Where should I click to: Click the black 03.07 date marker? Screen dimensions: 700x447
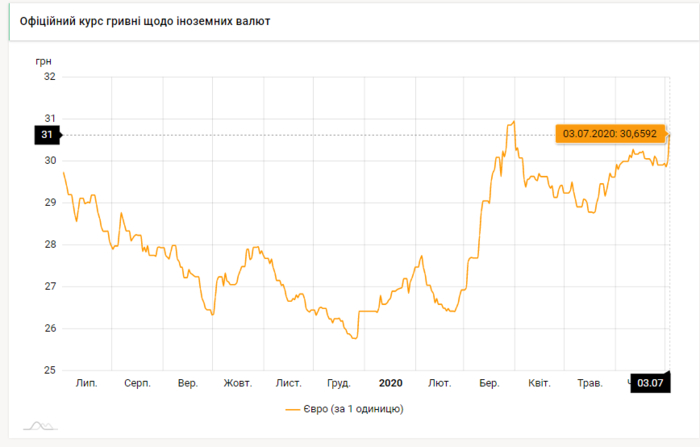[x=650, y=383]
